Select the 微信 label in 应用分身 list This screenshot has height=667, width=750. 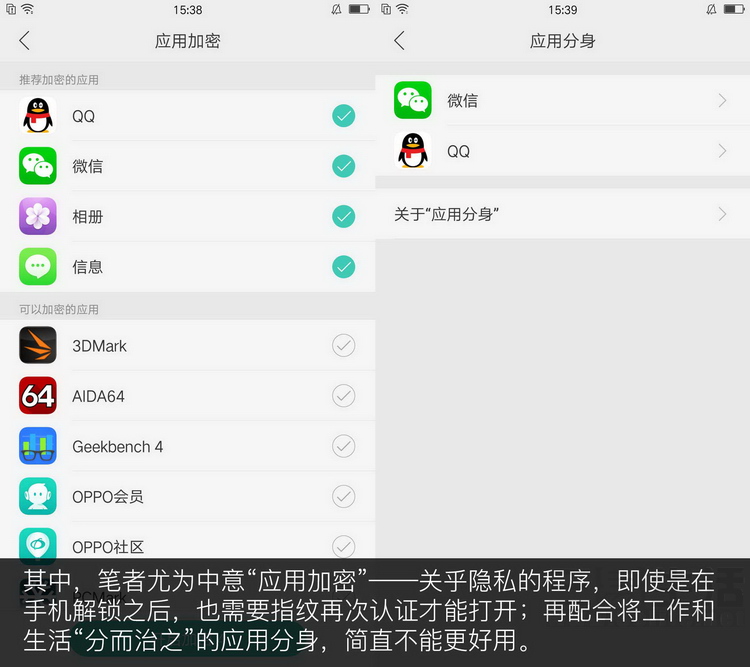pyautogui.click(x=463, y=100)
